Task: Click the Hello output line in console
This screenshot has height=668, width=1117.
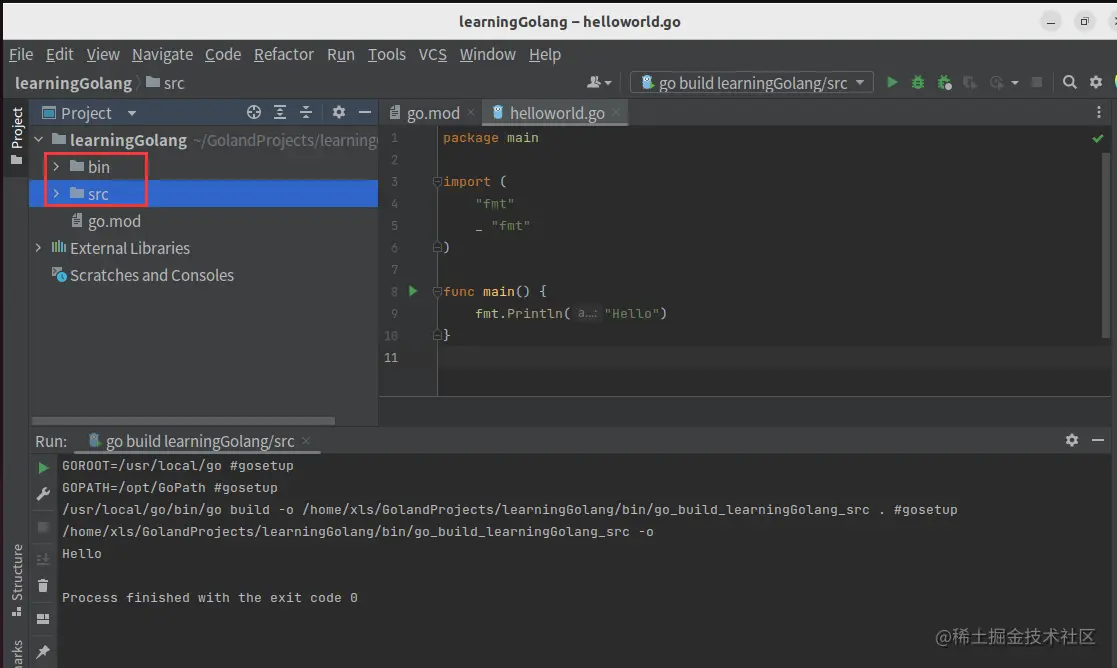Action: click(81, 553)
